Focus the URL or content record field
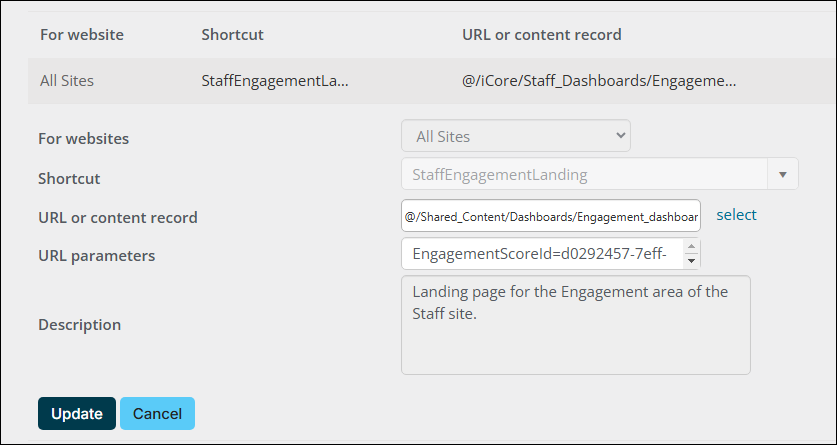 coord(551,216)
